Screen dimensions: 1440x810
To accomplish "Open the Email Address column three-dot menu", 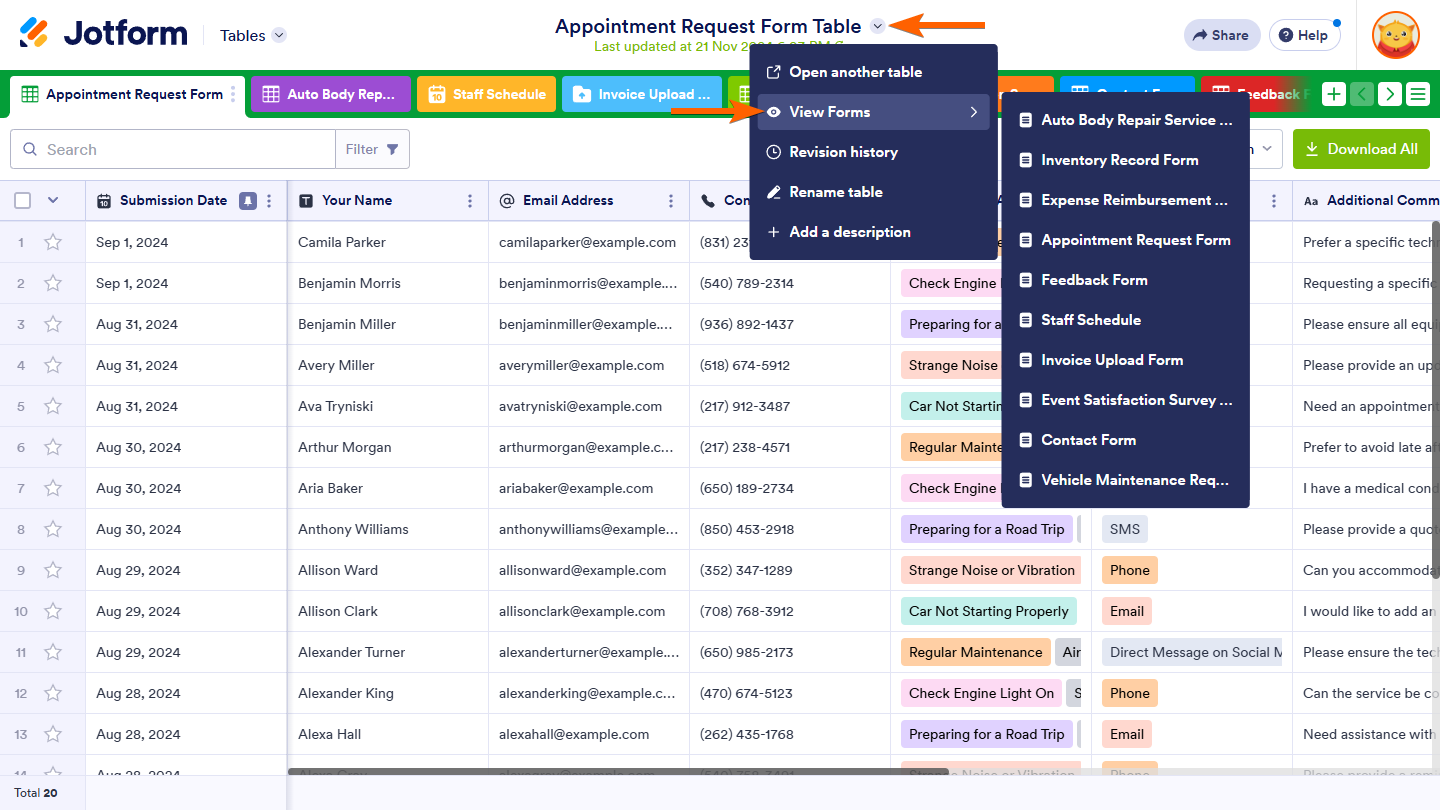I will pyautogui.click(x=671, y=201).
